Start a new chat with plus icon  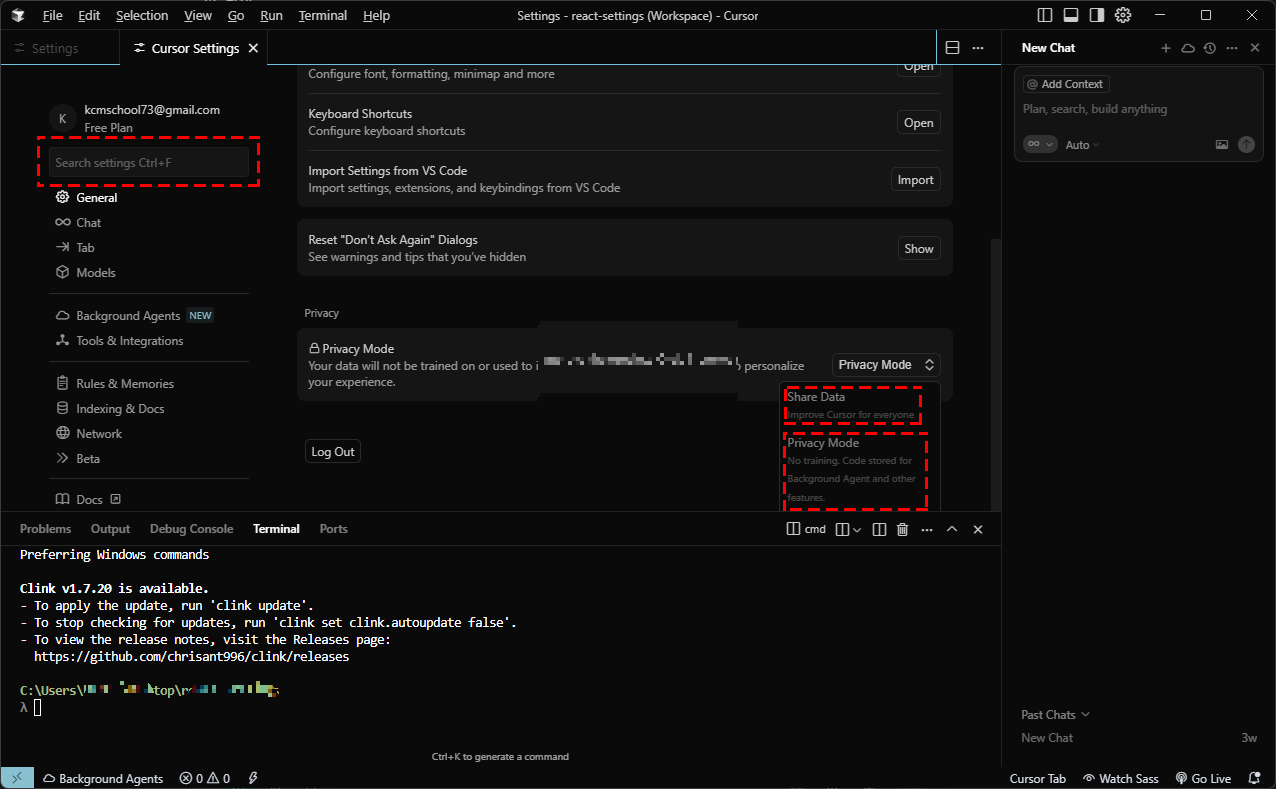pyautogui.click(x=1166, y=48)
